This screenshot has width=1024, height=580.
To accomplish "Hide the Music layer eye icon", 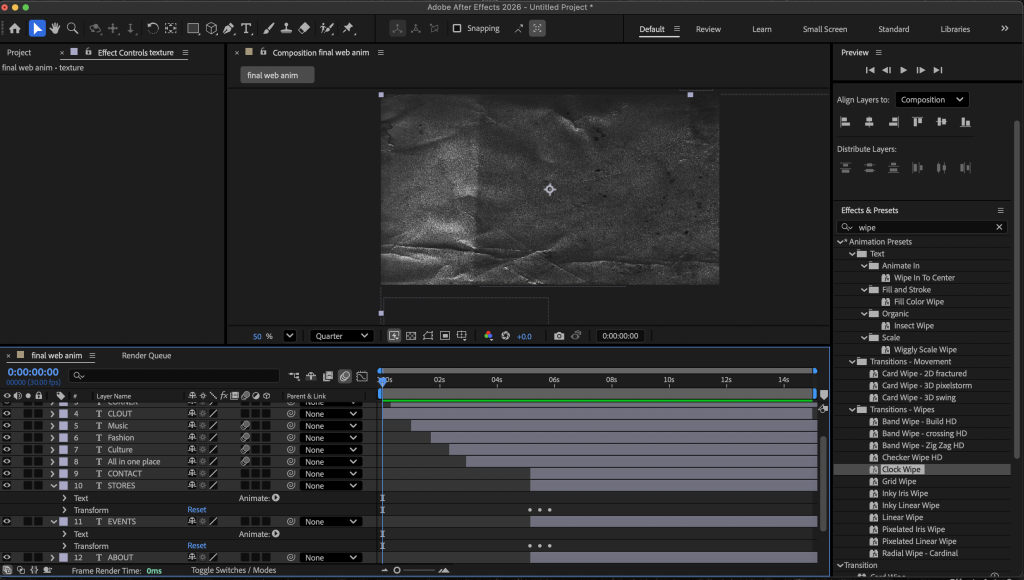I will pyautogui.click(x=7, y=426).
